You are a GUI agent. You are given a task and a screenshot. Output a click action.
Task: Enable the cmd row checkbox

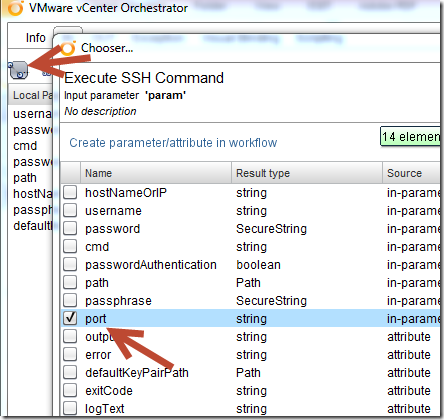pos(70,247)
